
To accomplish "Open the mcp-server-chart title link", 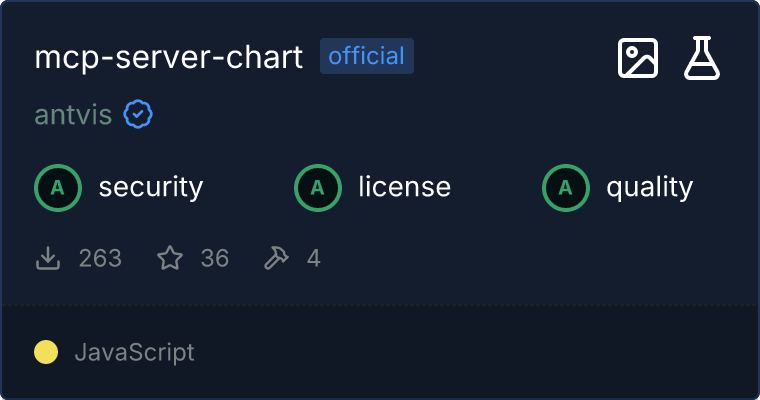I will click(x=168, y=58).
